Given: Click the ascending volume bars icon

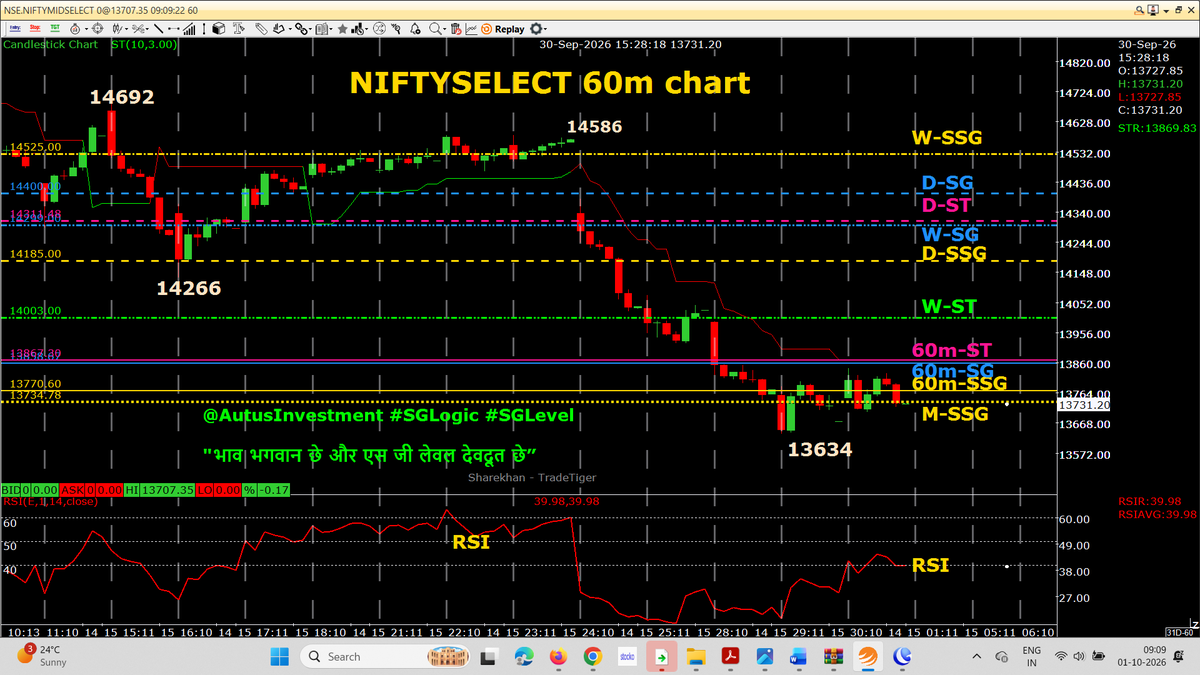Looking at the screenshot, I should point(189,29).
